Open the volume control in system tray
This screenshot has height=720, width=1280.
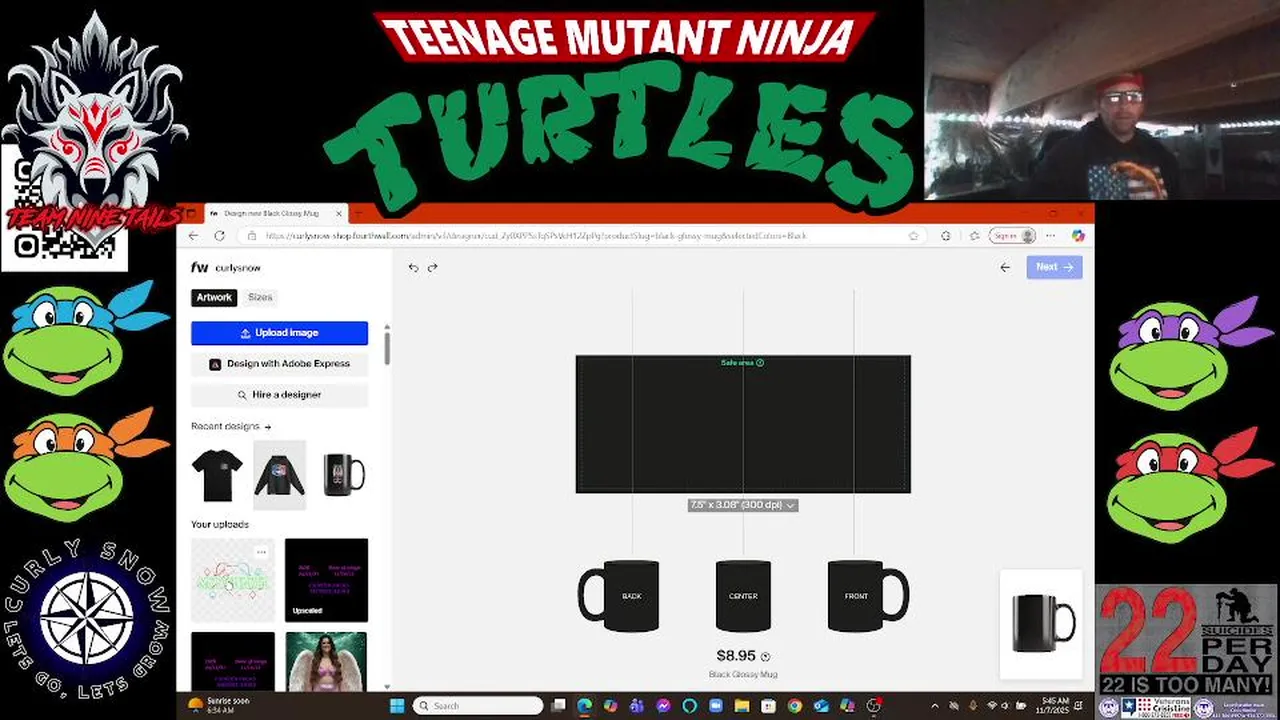pyautogui.click(x=1004, y=706)
